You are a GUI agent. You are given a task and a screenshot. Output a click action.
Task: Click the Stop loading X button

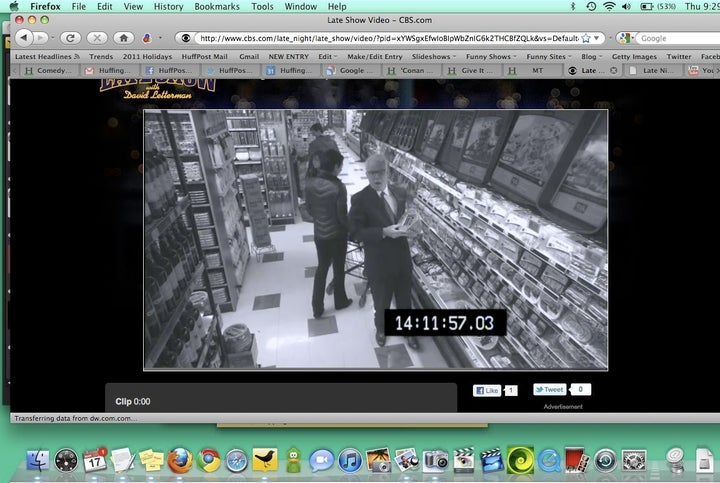click(x=97, y=38)
